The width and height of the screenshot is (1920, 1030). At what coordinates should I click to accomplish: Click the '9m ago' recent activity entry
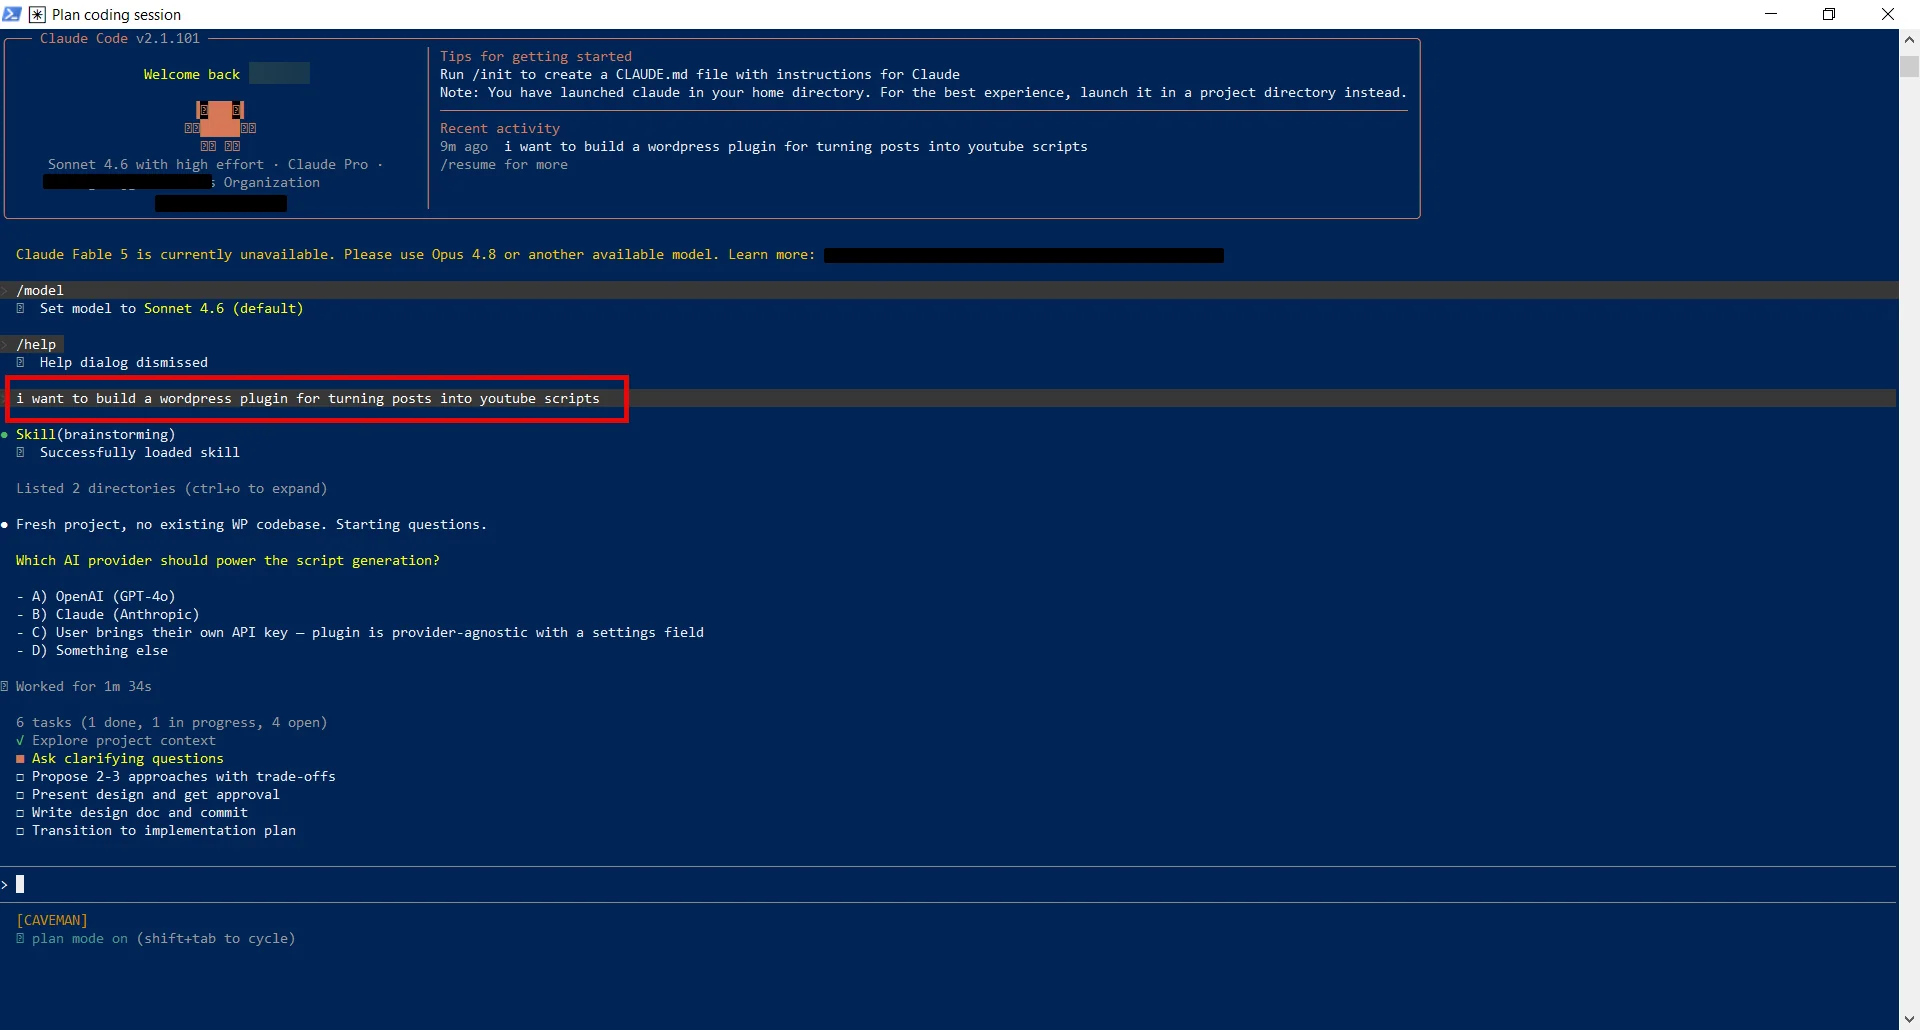(764, 147)
